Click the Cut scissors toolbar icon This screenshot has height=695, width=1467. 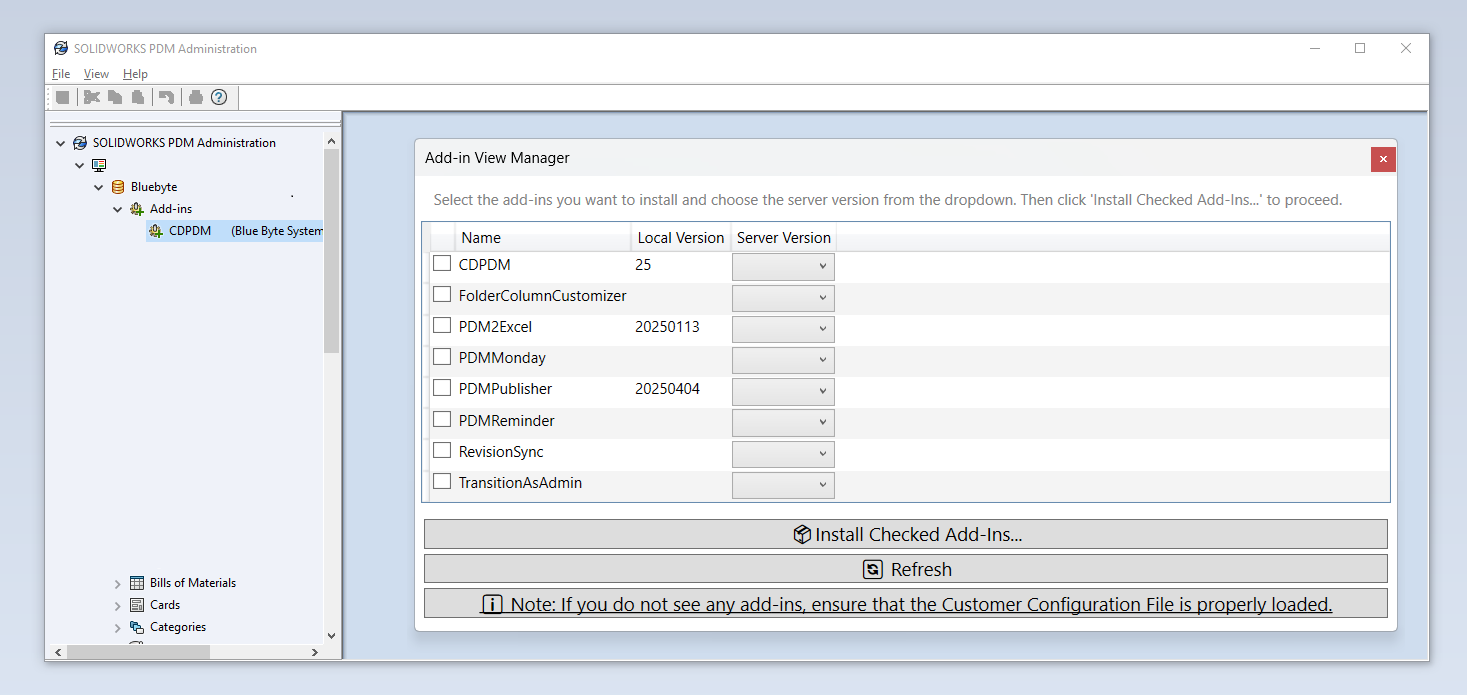click(x=92, y=97)
